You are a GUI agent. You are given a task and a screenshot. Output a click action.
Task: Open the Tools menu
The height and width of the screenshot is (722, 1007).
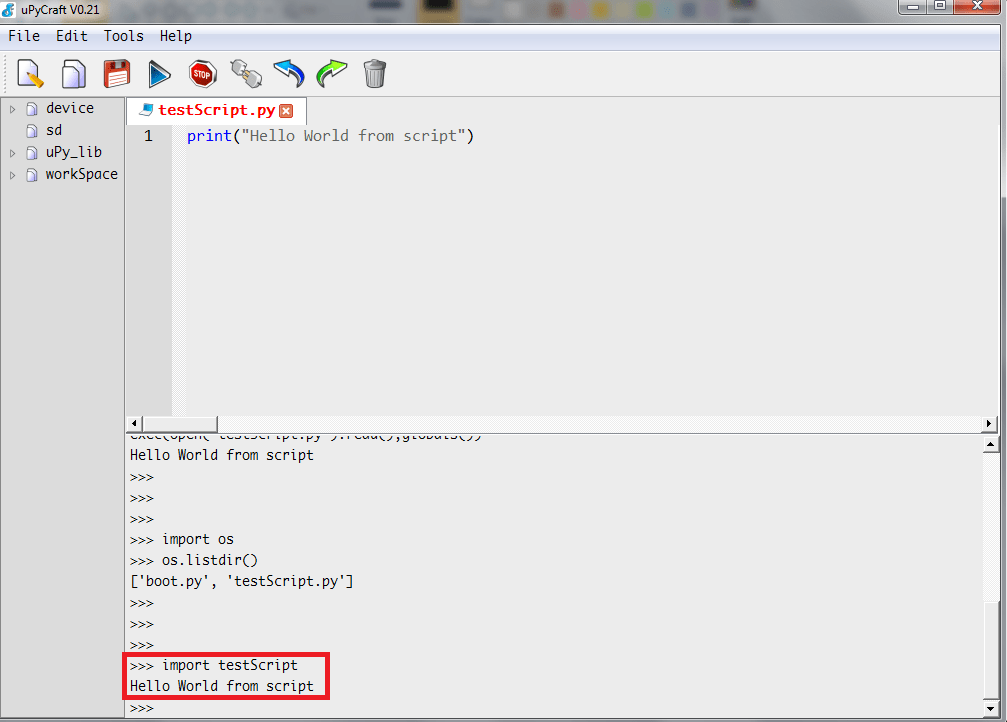click(x=123, y=36)
